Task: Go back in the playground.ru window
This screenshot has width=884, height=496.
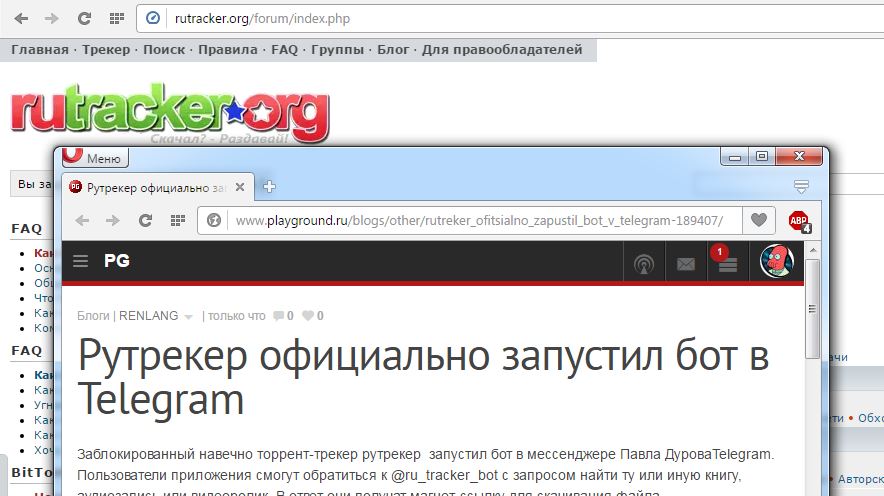Action: coord(82,220)
